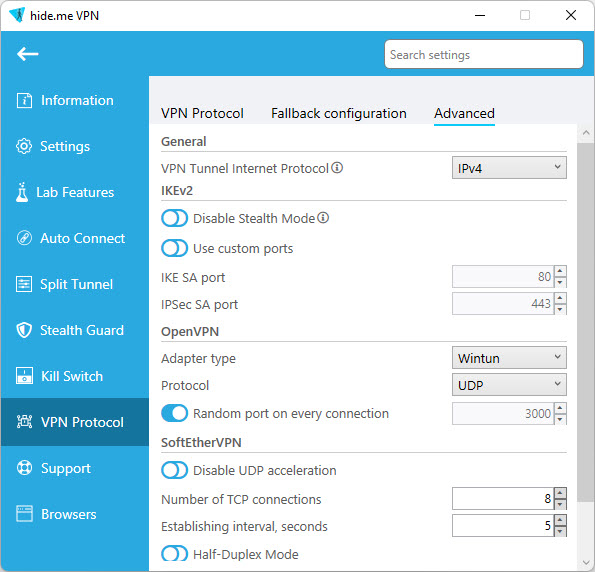This screenshot has width=595, height=572.
Task: Click the Search settings field
Action: 484,54
